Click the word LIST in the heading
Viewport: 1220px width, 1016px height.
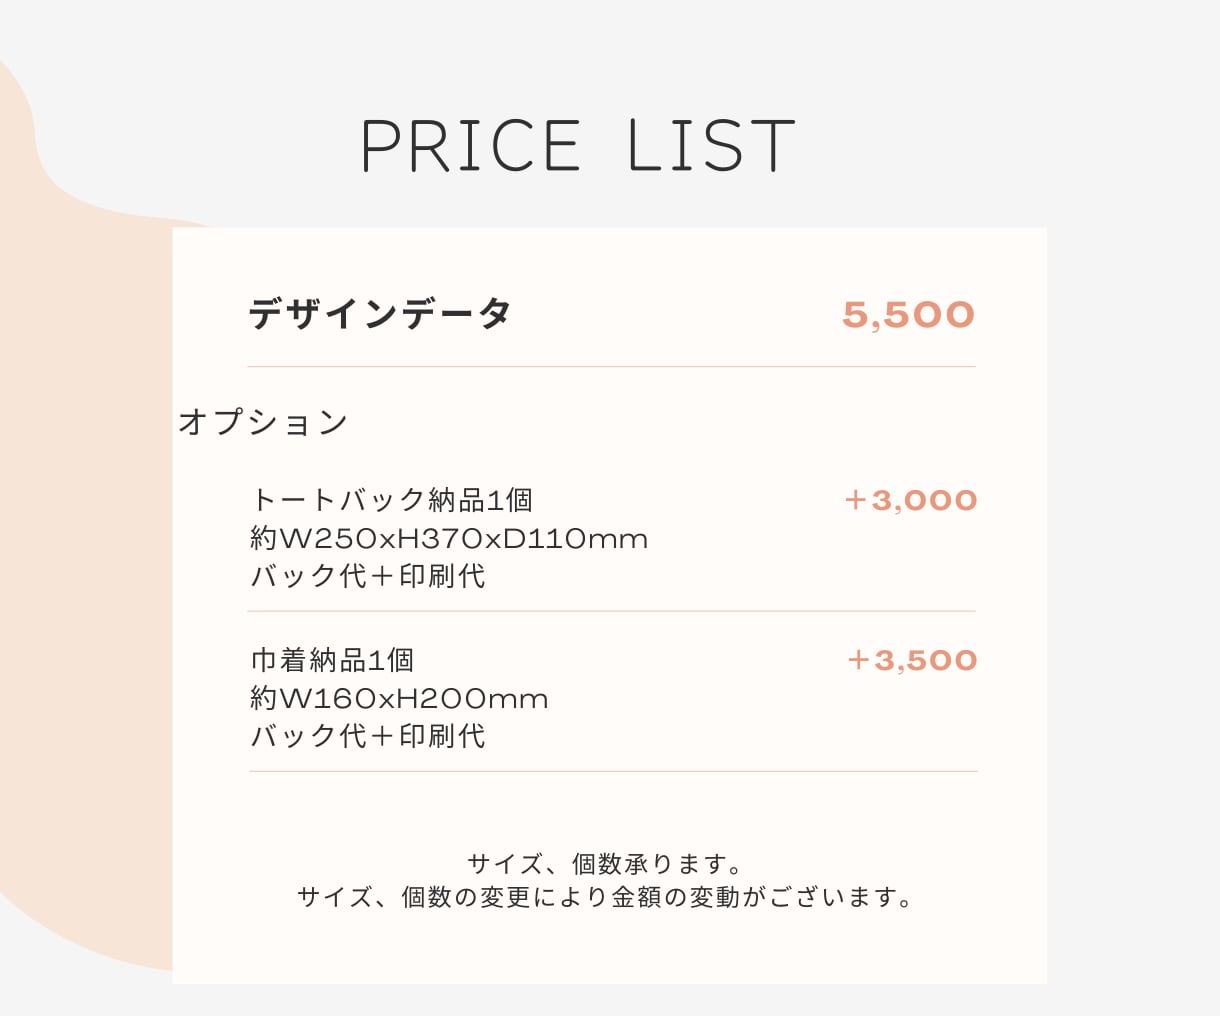coord(711,146)
